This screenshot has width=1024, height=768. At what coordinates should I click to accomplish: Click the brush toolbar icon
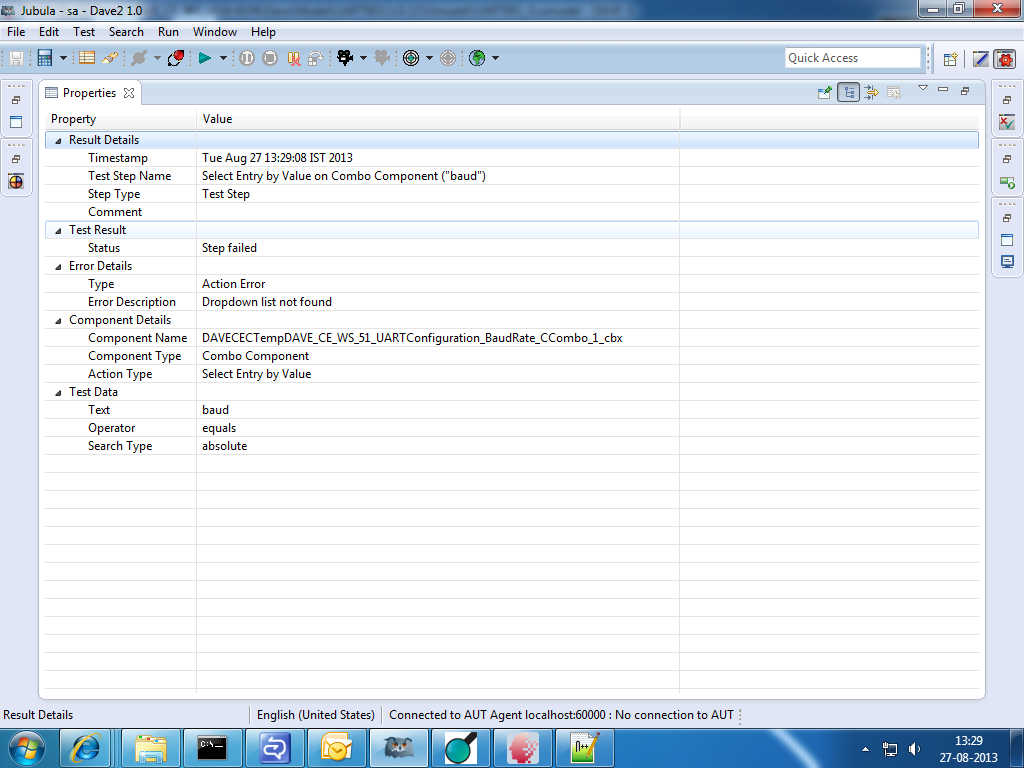tap(110, 57)
